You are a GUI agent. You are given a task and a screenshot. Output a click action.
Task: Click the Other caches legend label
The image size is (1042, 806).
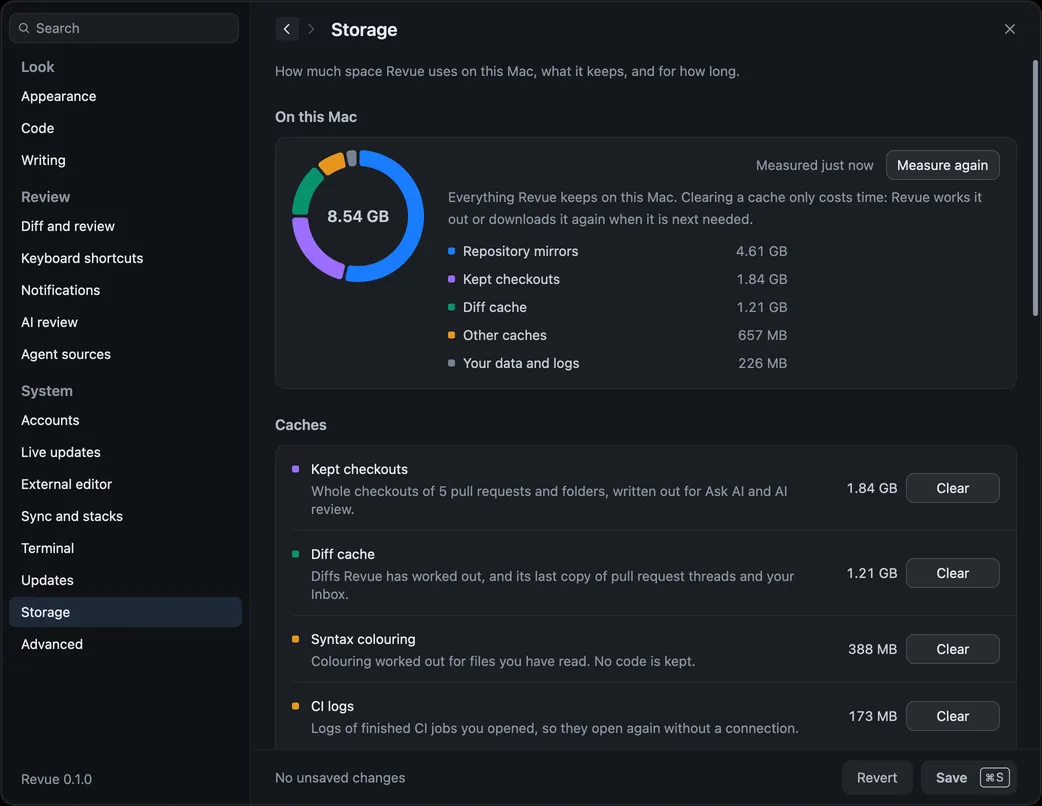tap(504, 335)
